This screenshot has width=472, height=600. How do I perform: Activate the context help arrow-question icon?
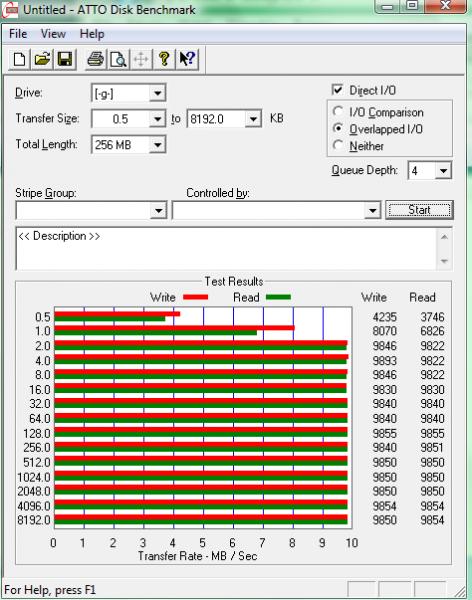tap(187, 59)
